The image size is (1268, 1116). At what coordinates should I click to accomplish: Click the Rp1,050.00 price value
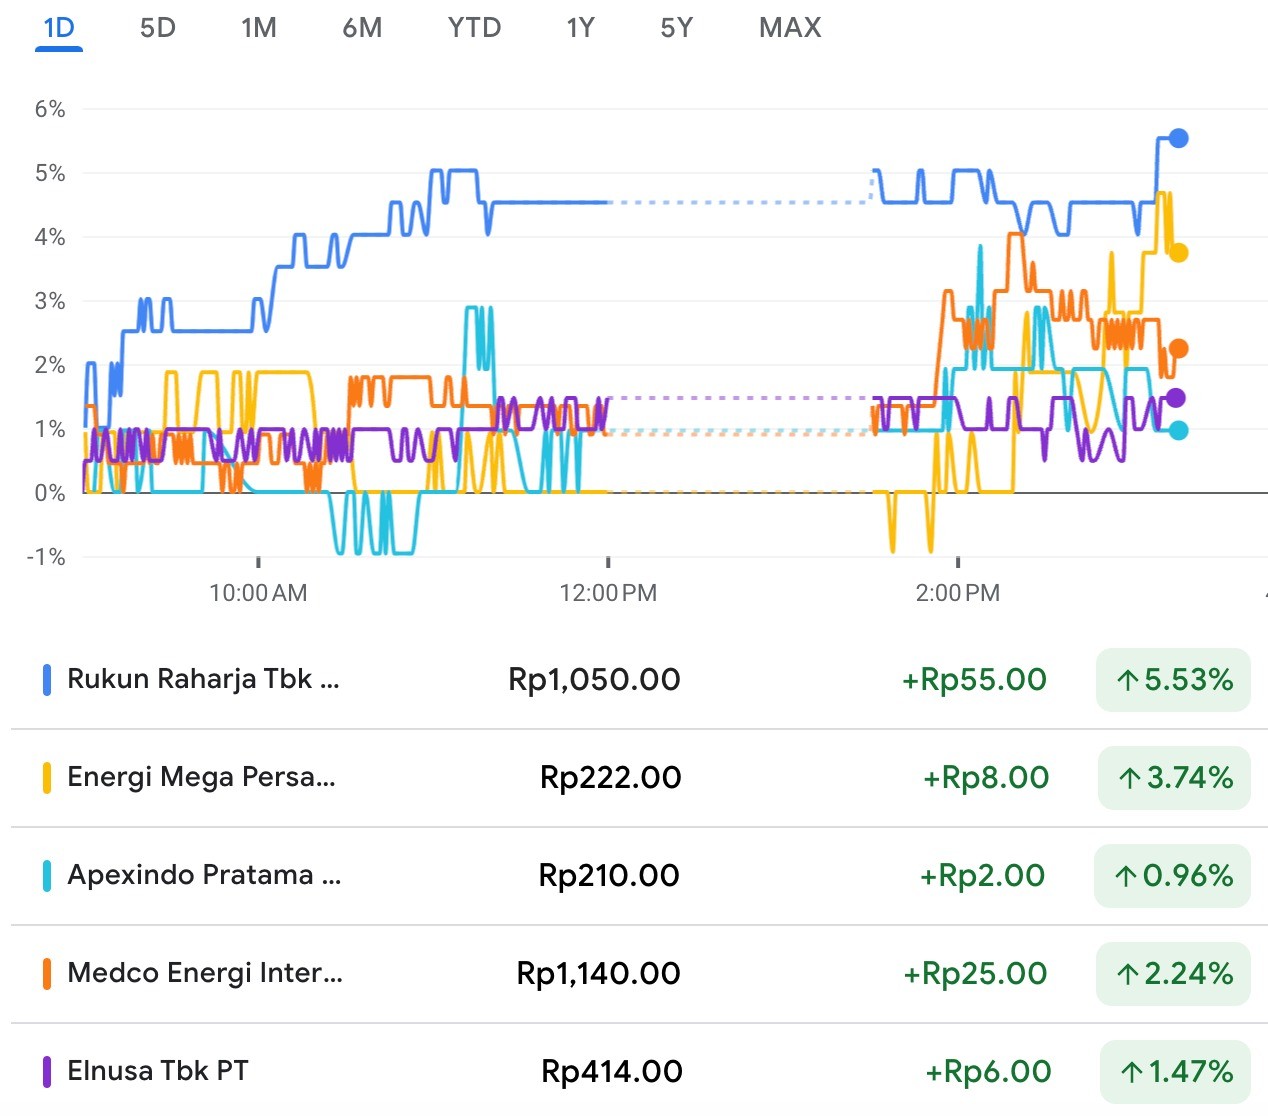tap(594, 680)
